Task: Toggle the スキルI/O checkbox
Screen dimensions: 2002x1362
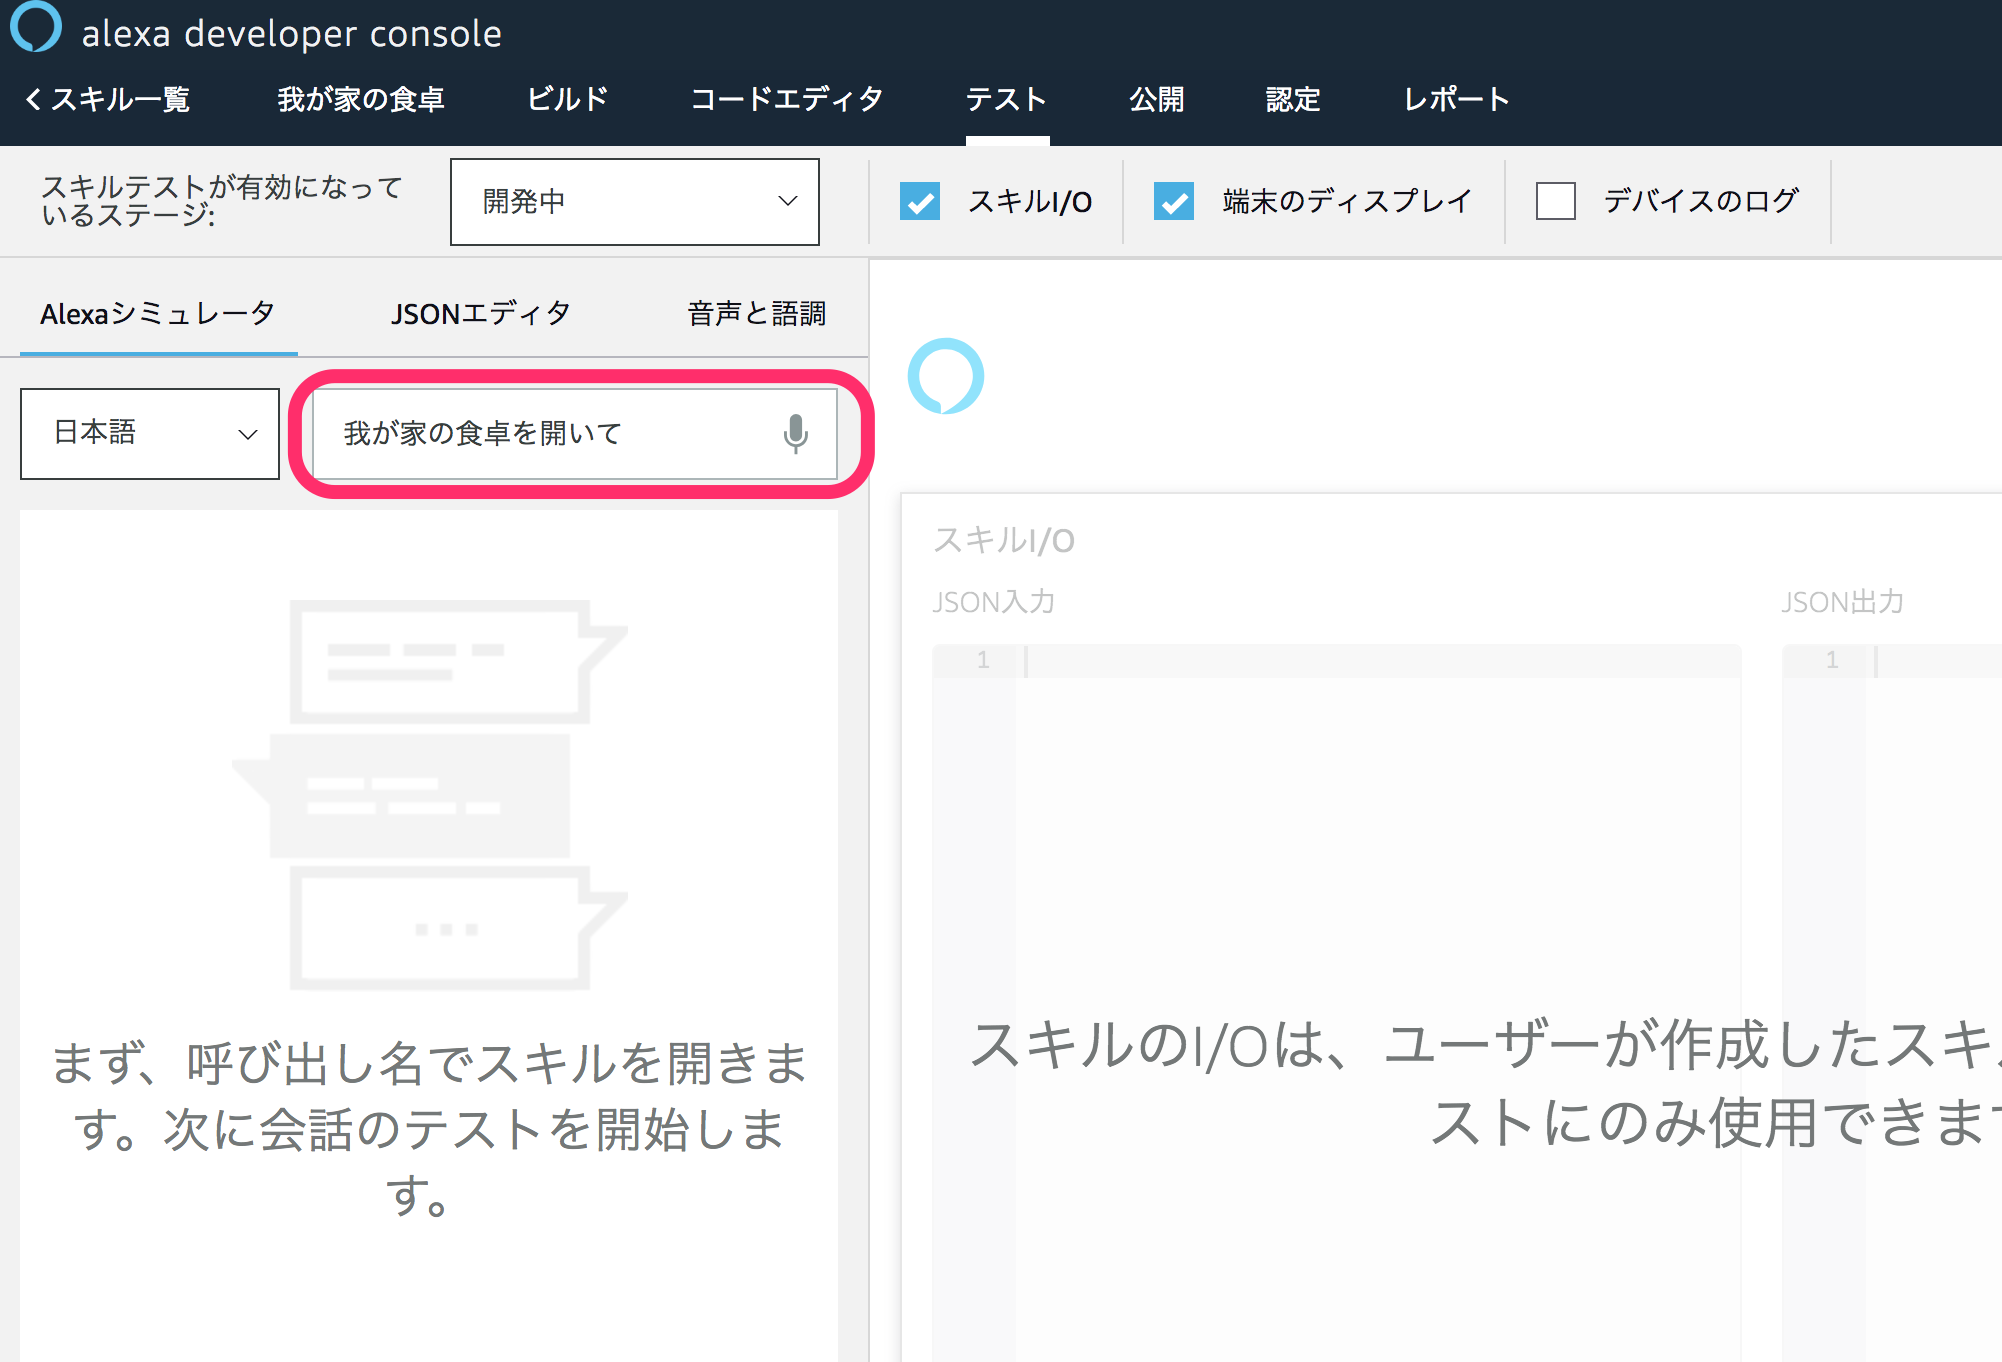Action: 919,201
